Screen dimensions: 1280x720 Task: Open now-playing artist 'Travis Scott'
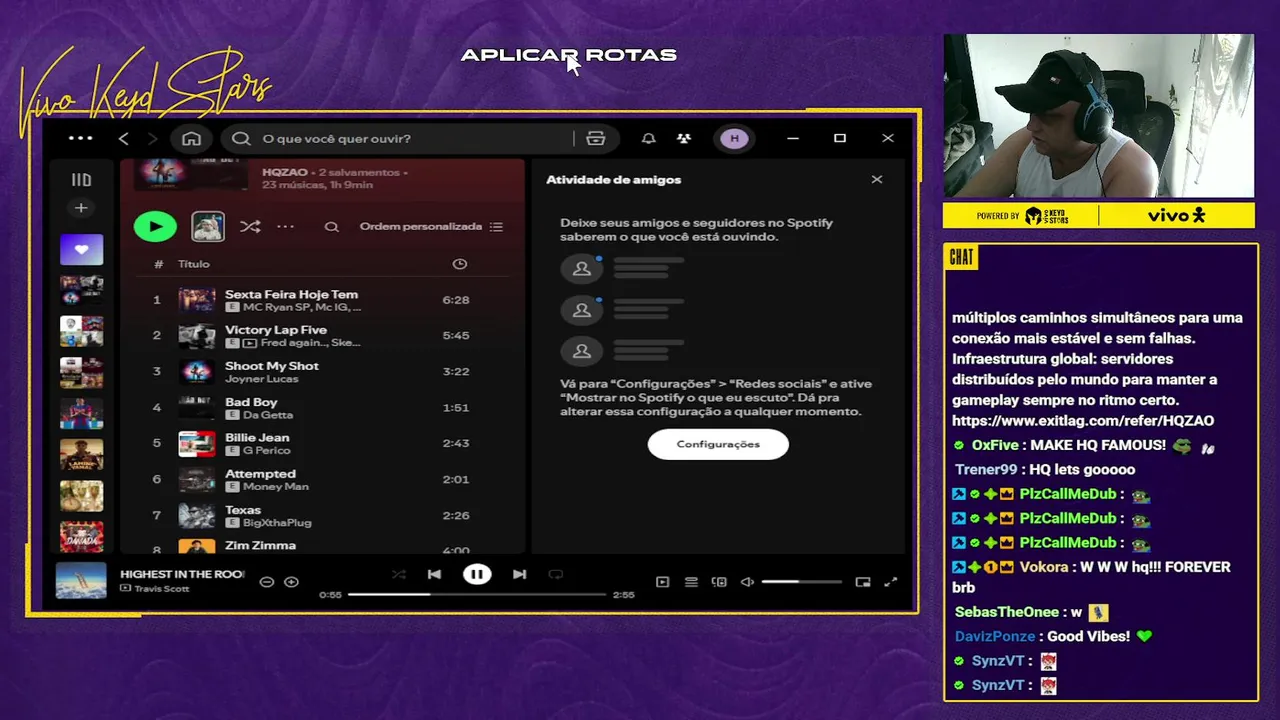[x=161, y=588]
